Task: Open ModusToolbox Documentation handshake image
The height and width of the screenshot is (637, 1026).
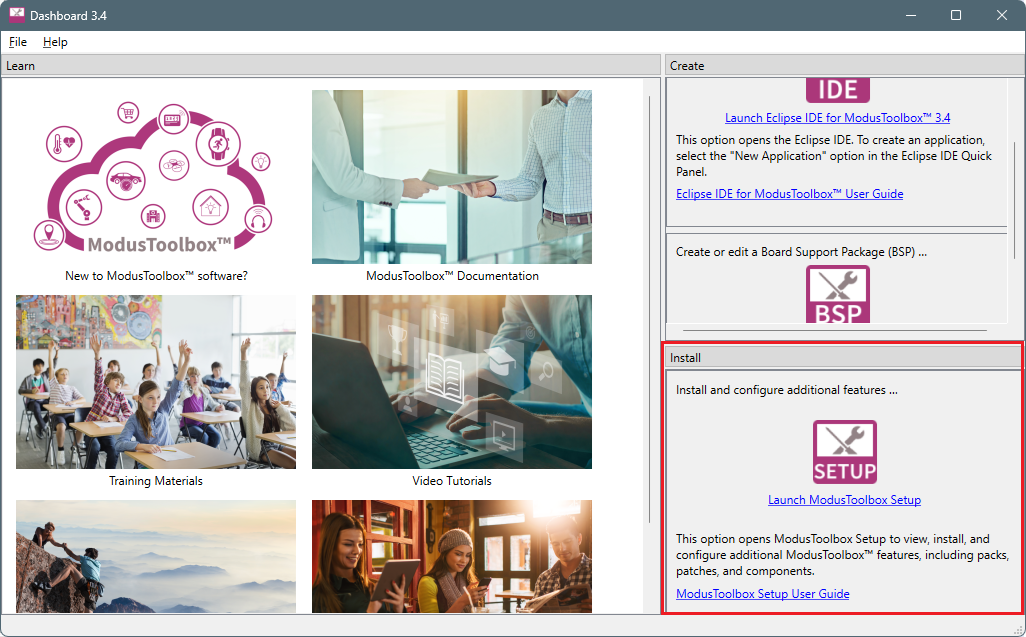Action: (451, 177)
